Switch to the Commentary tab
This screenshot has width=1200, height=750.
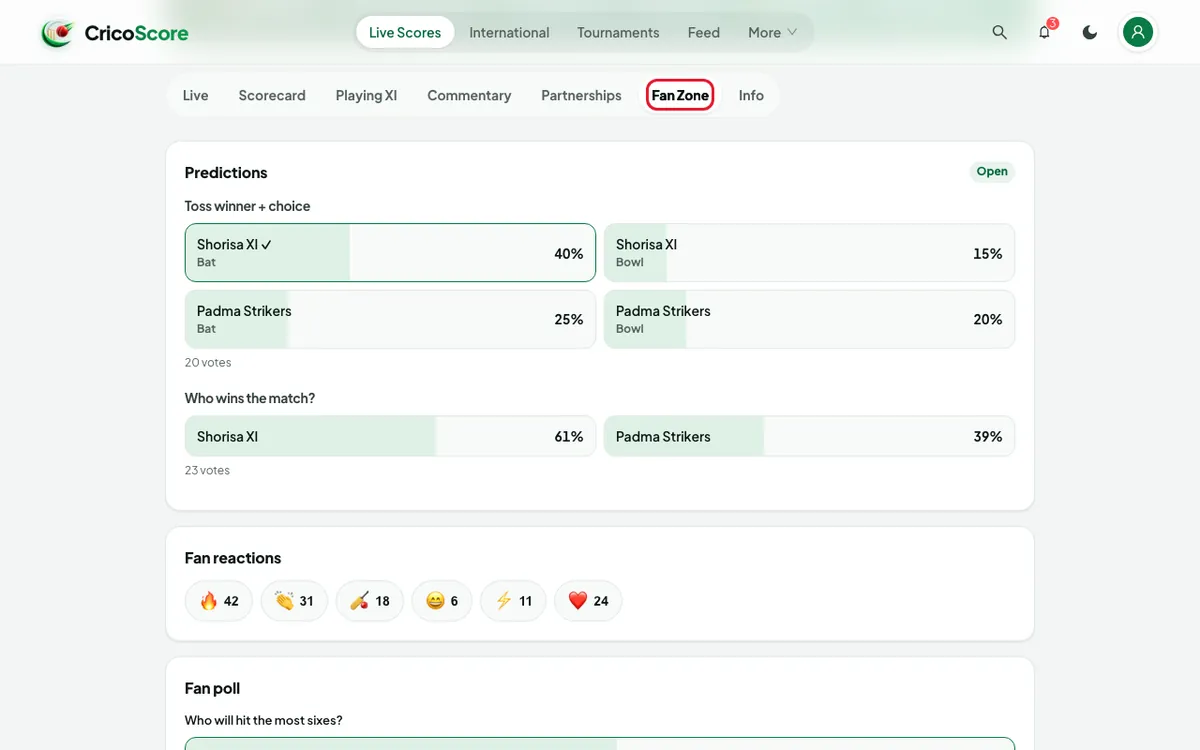(469, 95)
